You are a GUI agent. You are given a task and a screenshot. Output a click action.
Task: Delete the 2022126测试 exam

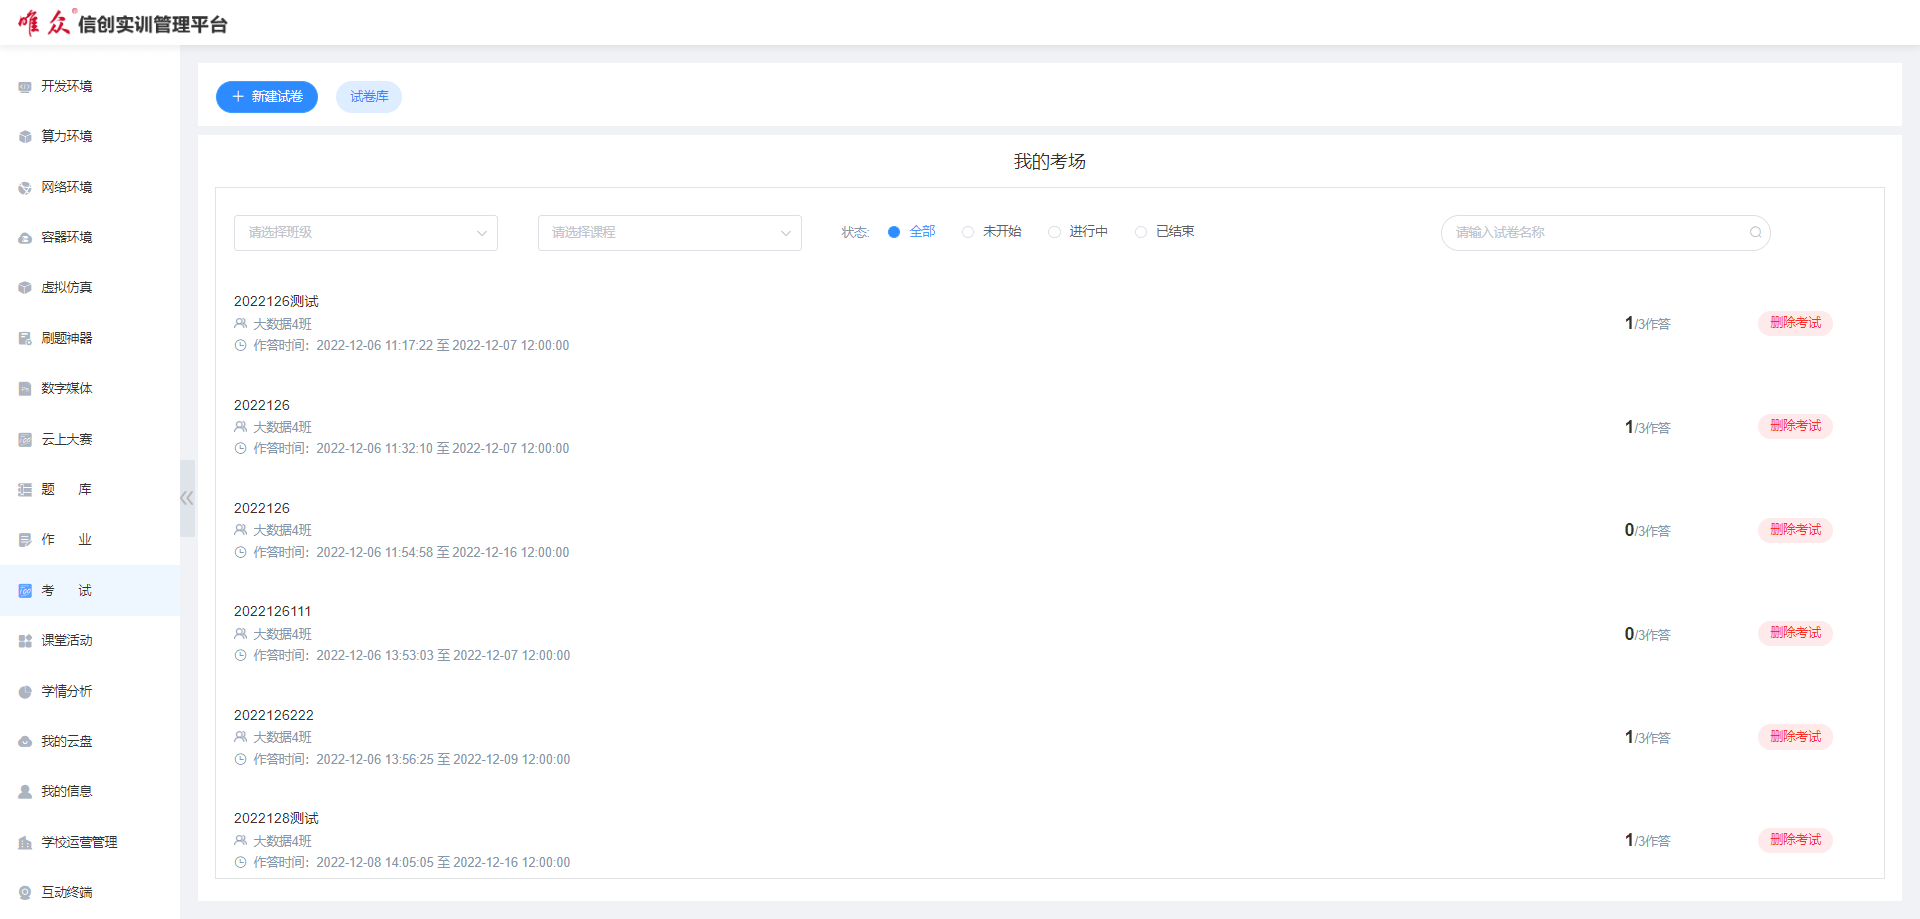pyautogui.click(x=1795, y=323)
